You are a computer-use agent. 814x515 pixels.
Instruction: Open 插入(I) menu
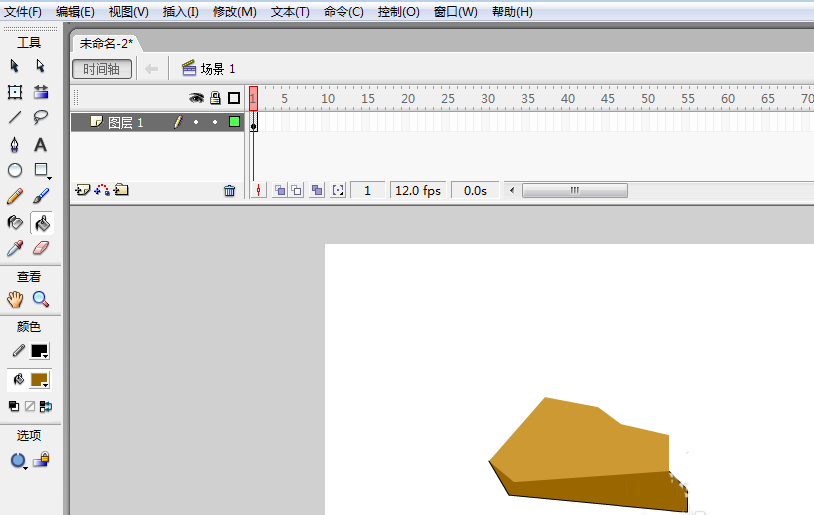(x=181, y=11)
